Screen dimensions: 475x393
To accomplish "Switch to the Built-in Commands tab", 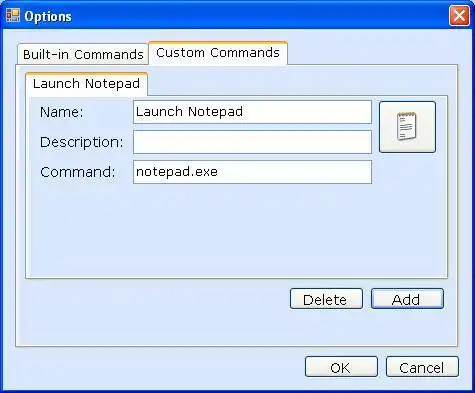I will point(83,54).
